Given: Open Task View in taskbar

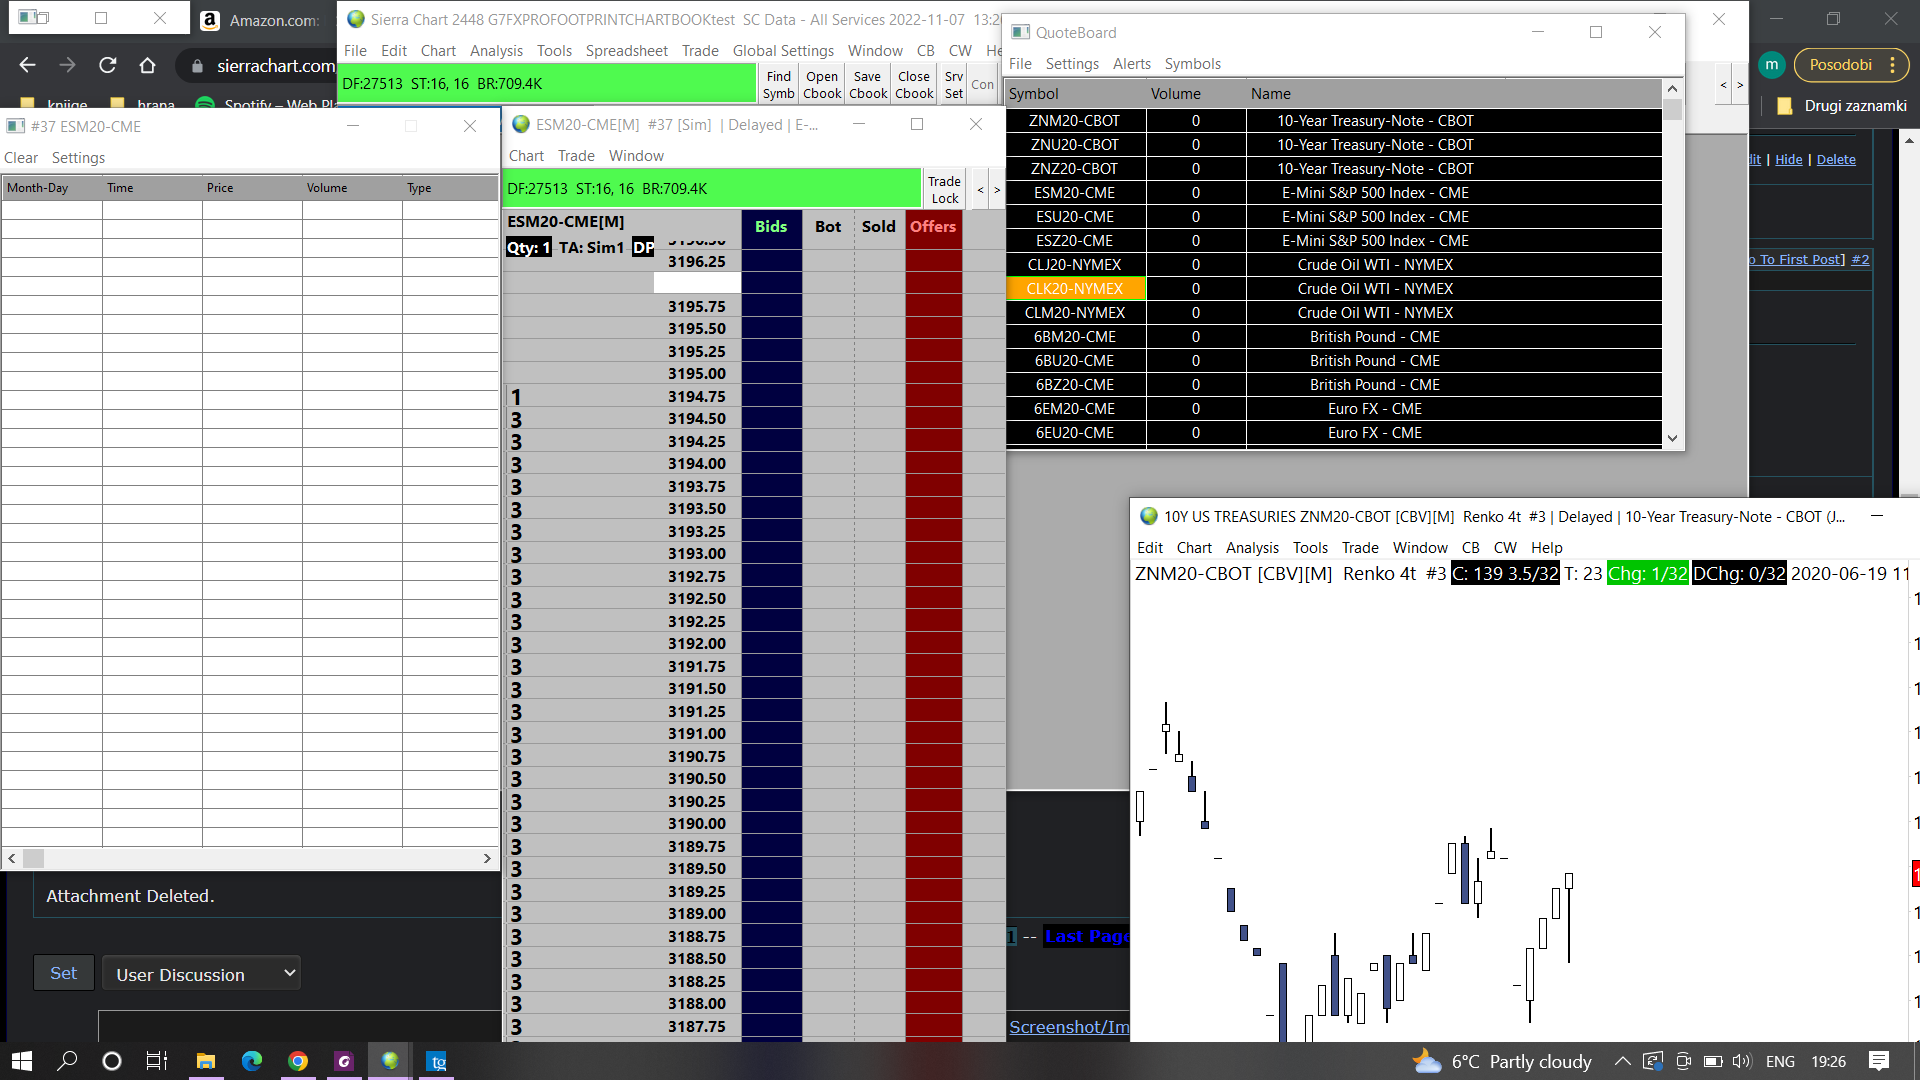Looking at the screenshot, I should coord(157,1061).
